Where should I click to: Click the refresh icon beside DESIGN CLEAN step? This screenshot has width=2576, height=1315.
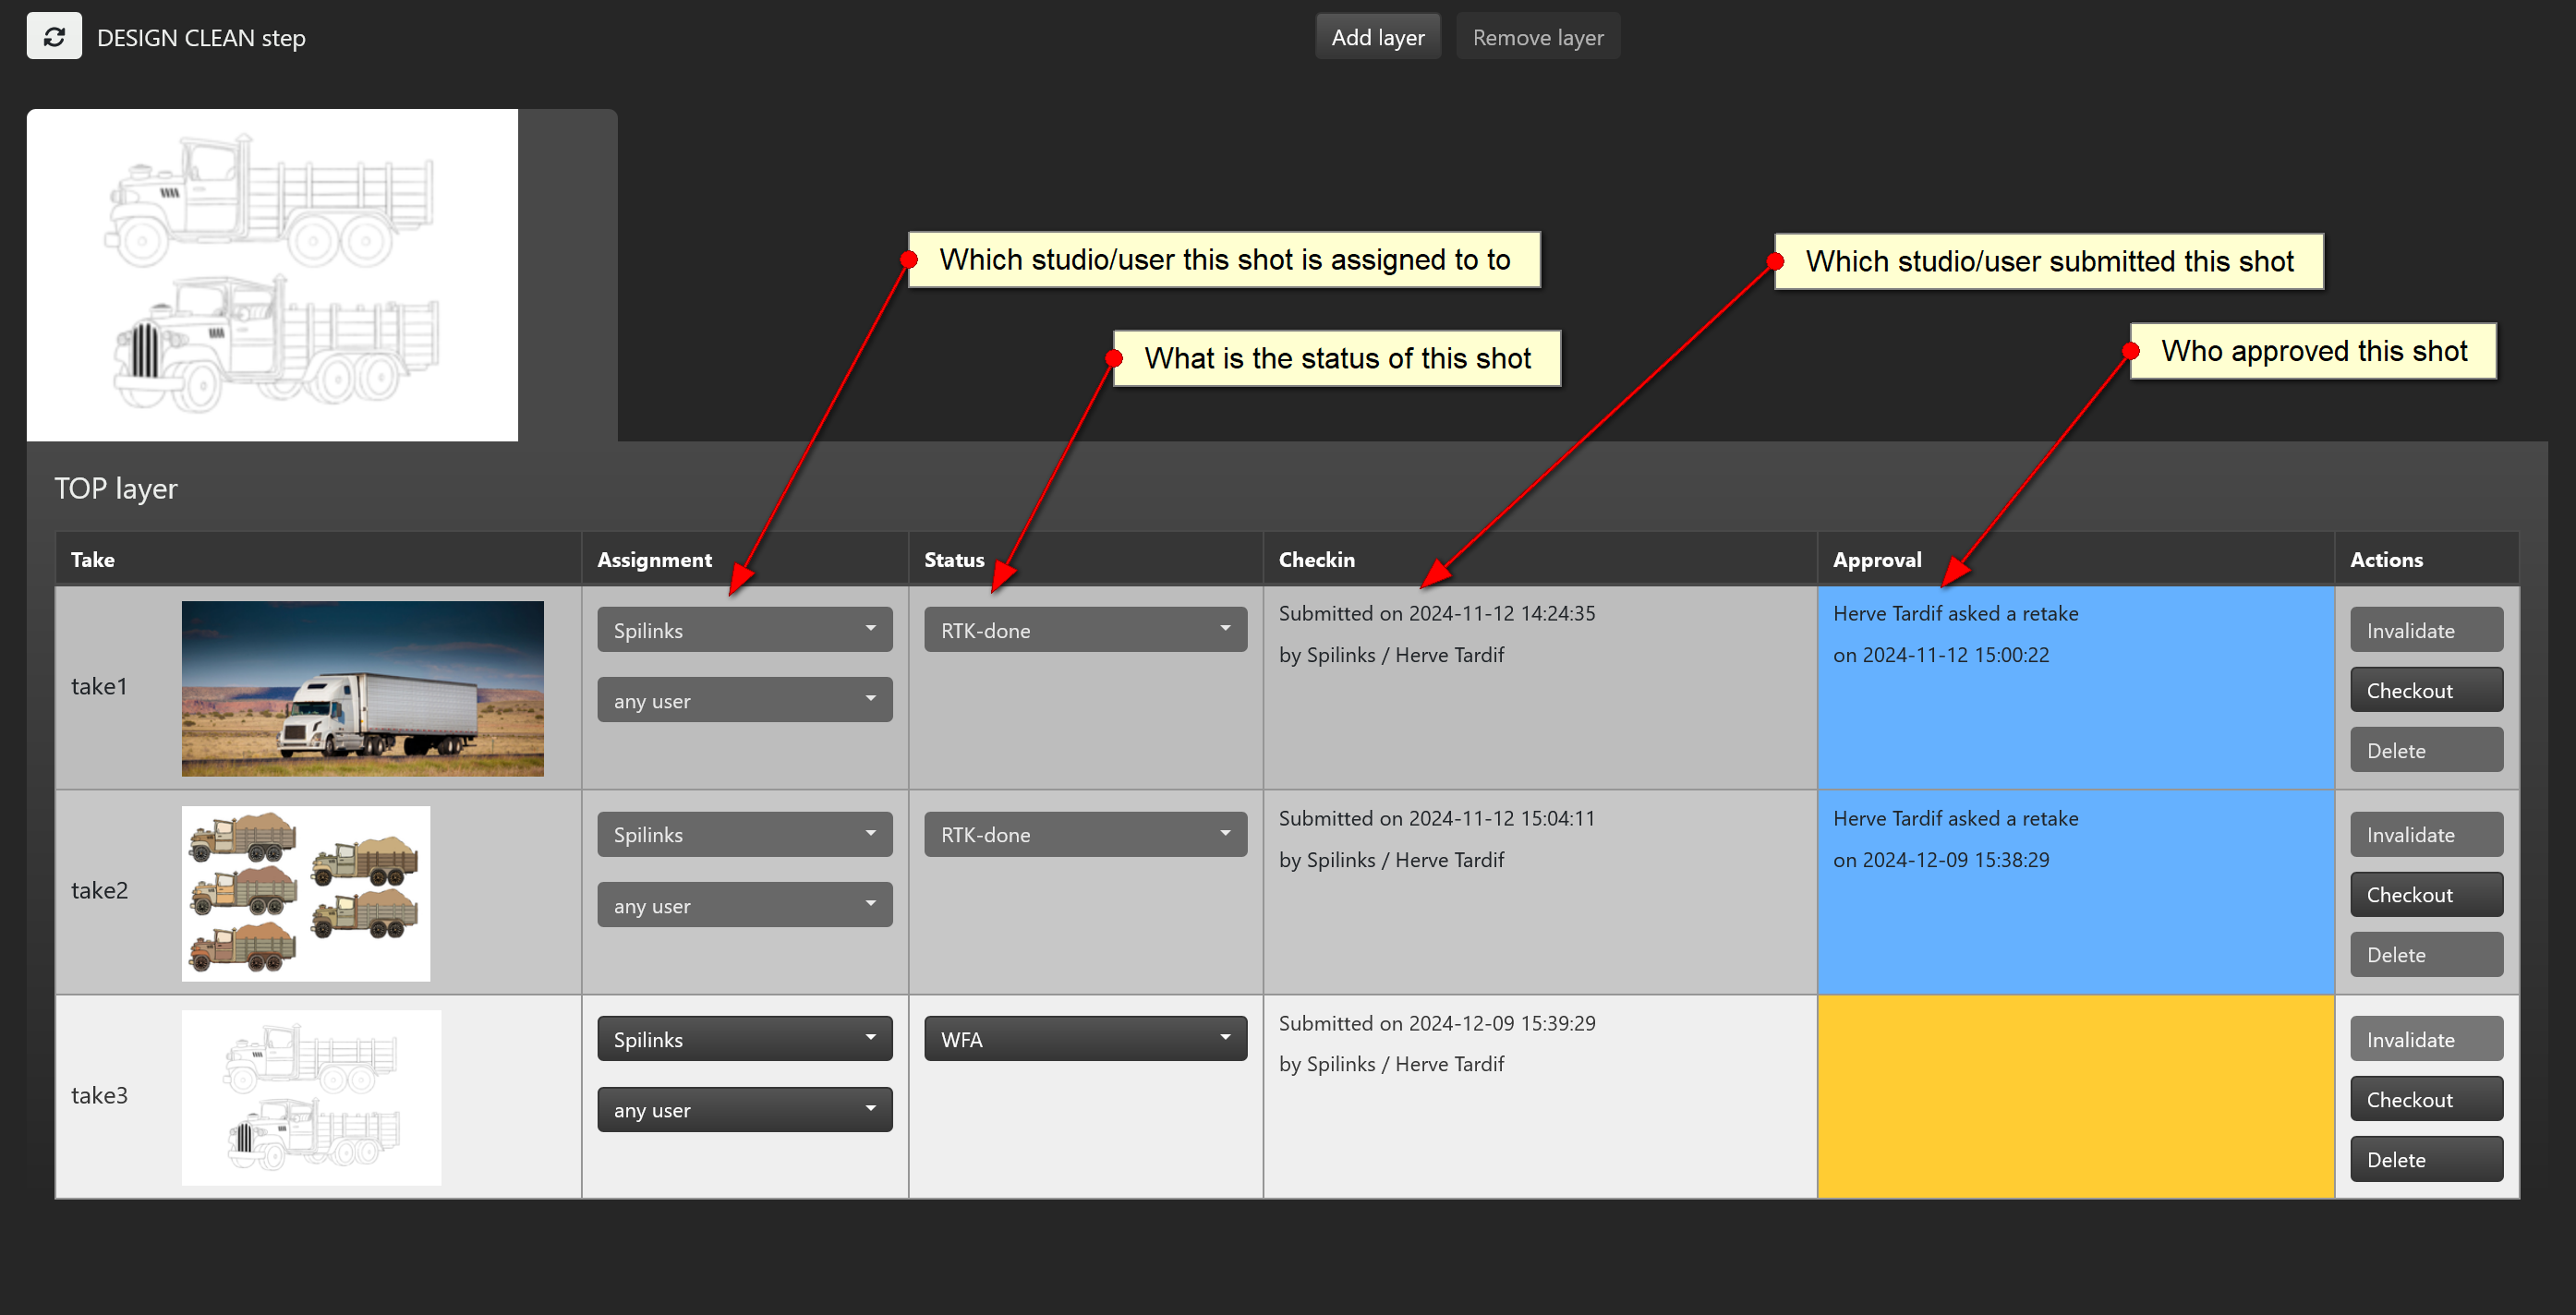[54, 37]
